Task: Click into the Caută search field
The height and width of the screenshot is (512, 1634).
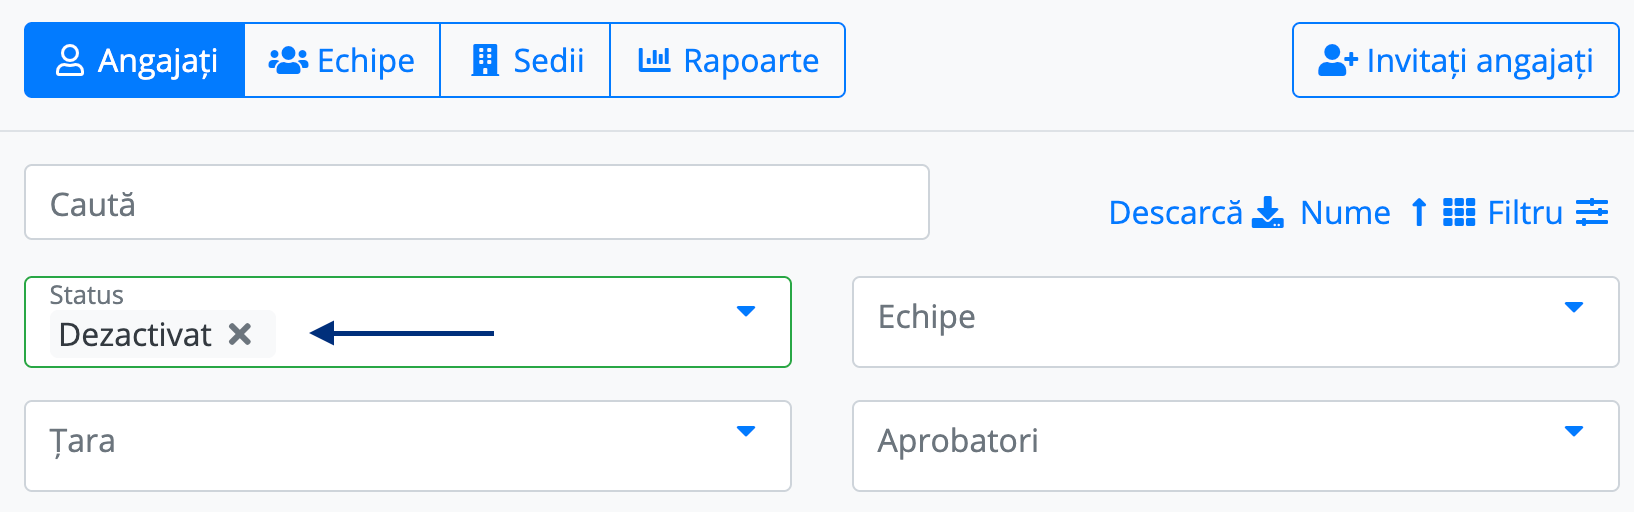Action: (477, 202)
